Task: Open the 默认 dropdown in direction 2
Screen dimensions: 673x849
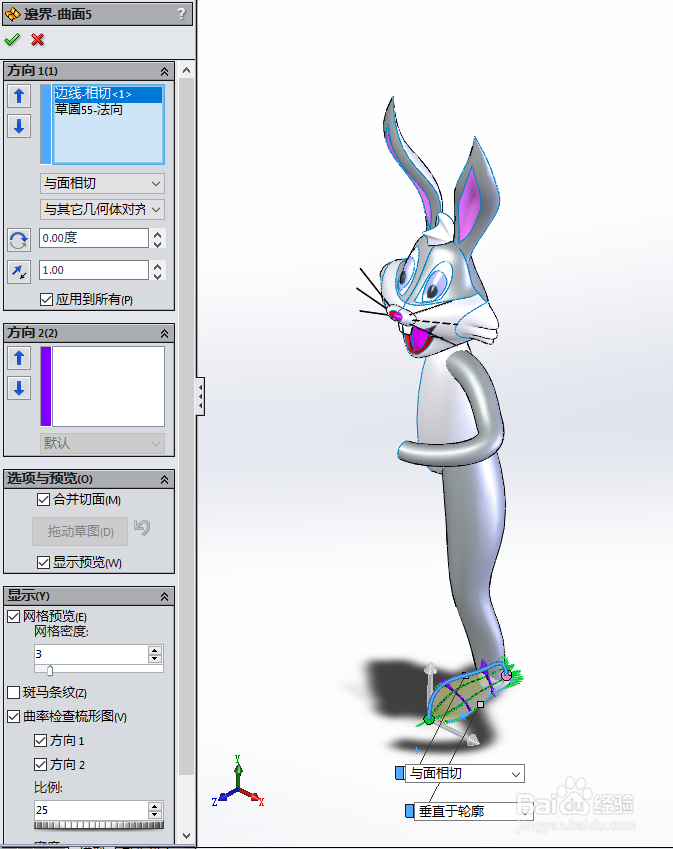Action: tap(102, 443)
